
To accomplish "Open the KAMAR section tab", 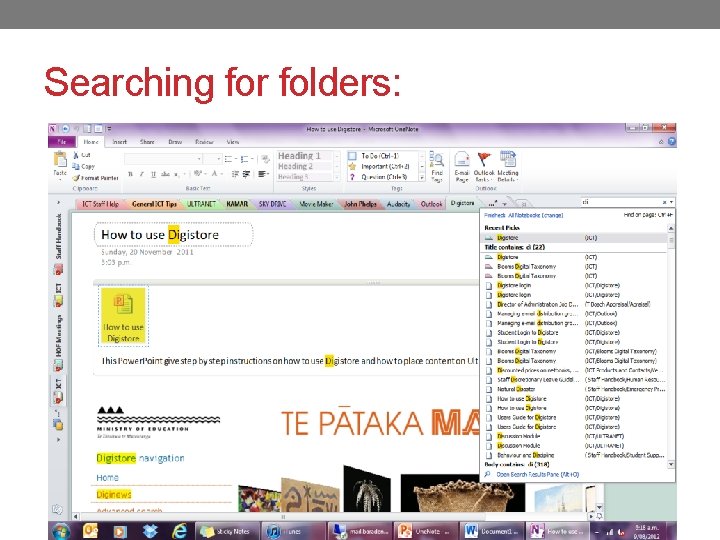I will [x=237, y=204].
